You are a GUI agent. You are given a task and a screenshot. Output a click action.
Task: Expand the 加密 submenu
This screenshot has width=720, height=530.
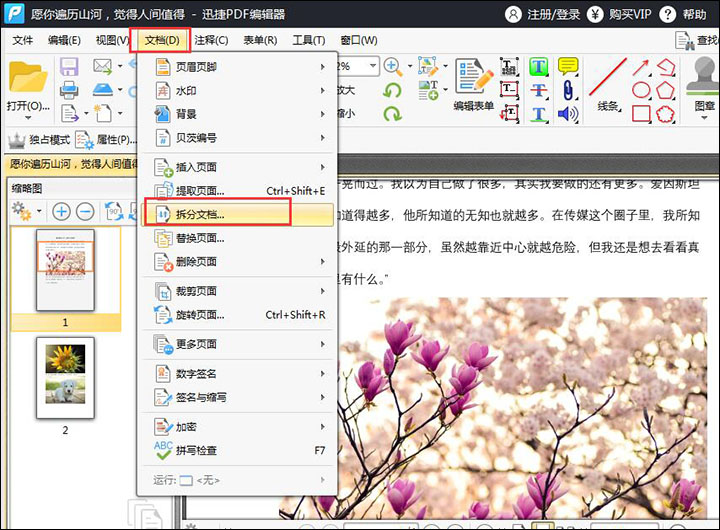pyautogui.click(x=238, y=427)
